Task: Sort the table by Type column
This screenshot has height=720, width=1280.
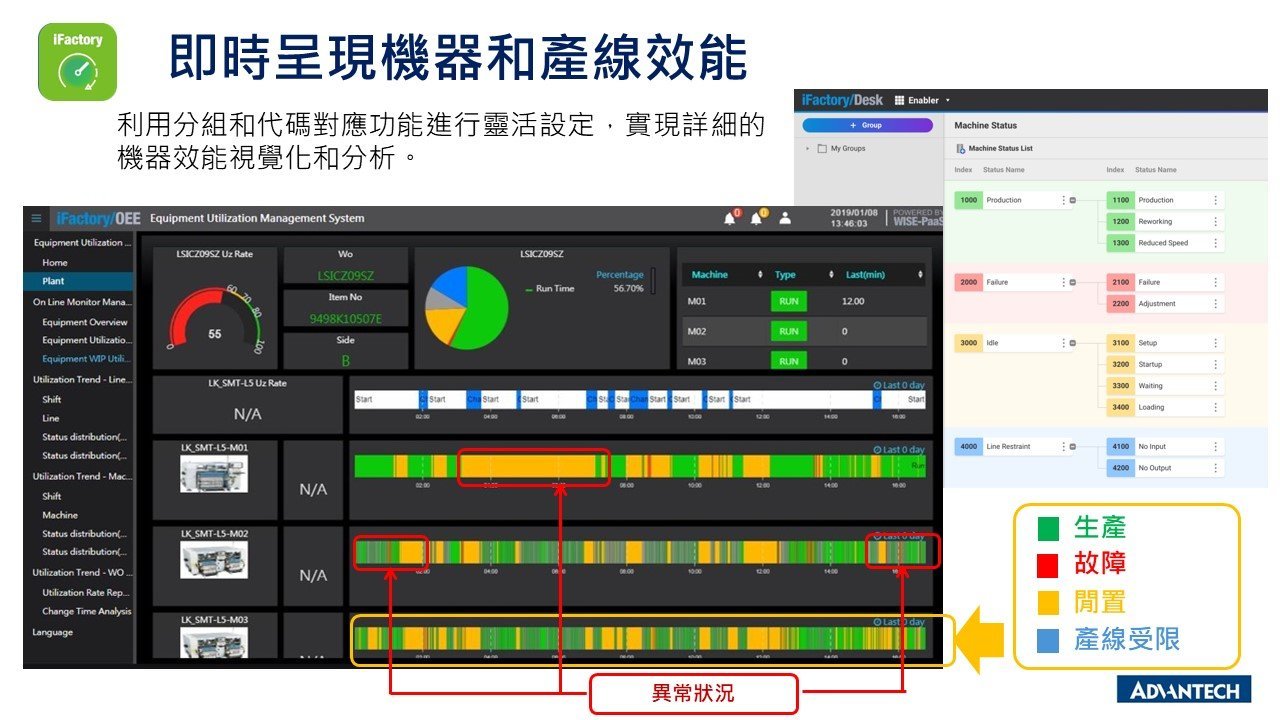Action: click(830, 274)
